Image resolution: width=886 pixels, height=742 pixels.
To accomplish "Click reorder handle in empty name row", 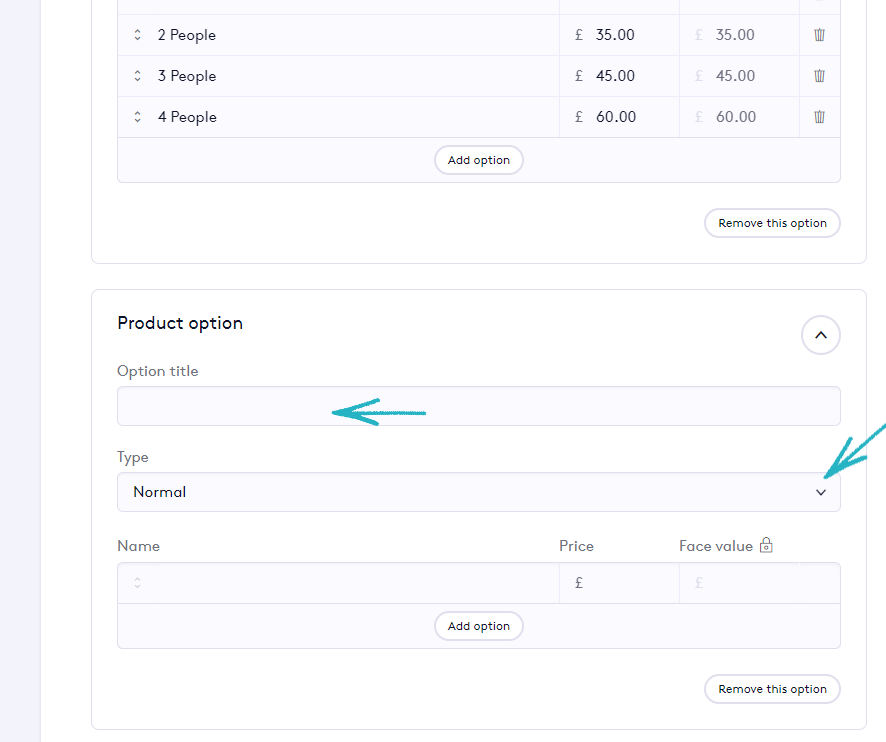I will point(137,583).
